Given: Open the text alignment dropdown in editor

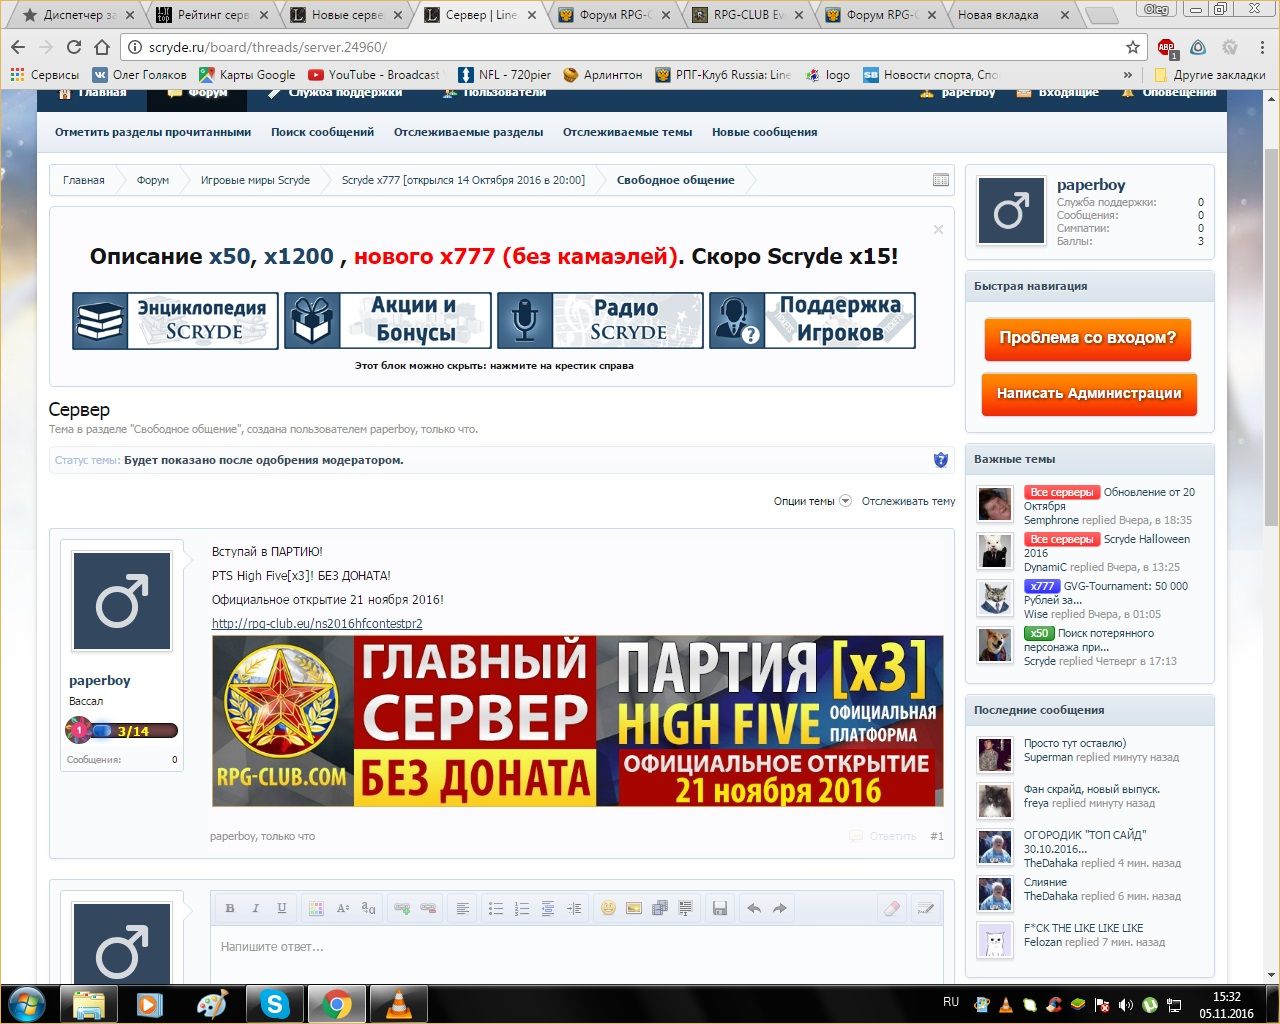Looking at the screenshot, I should [462, 908].
